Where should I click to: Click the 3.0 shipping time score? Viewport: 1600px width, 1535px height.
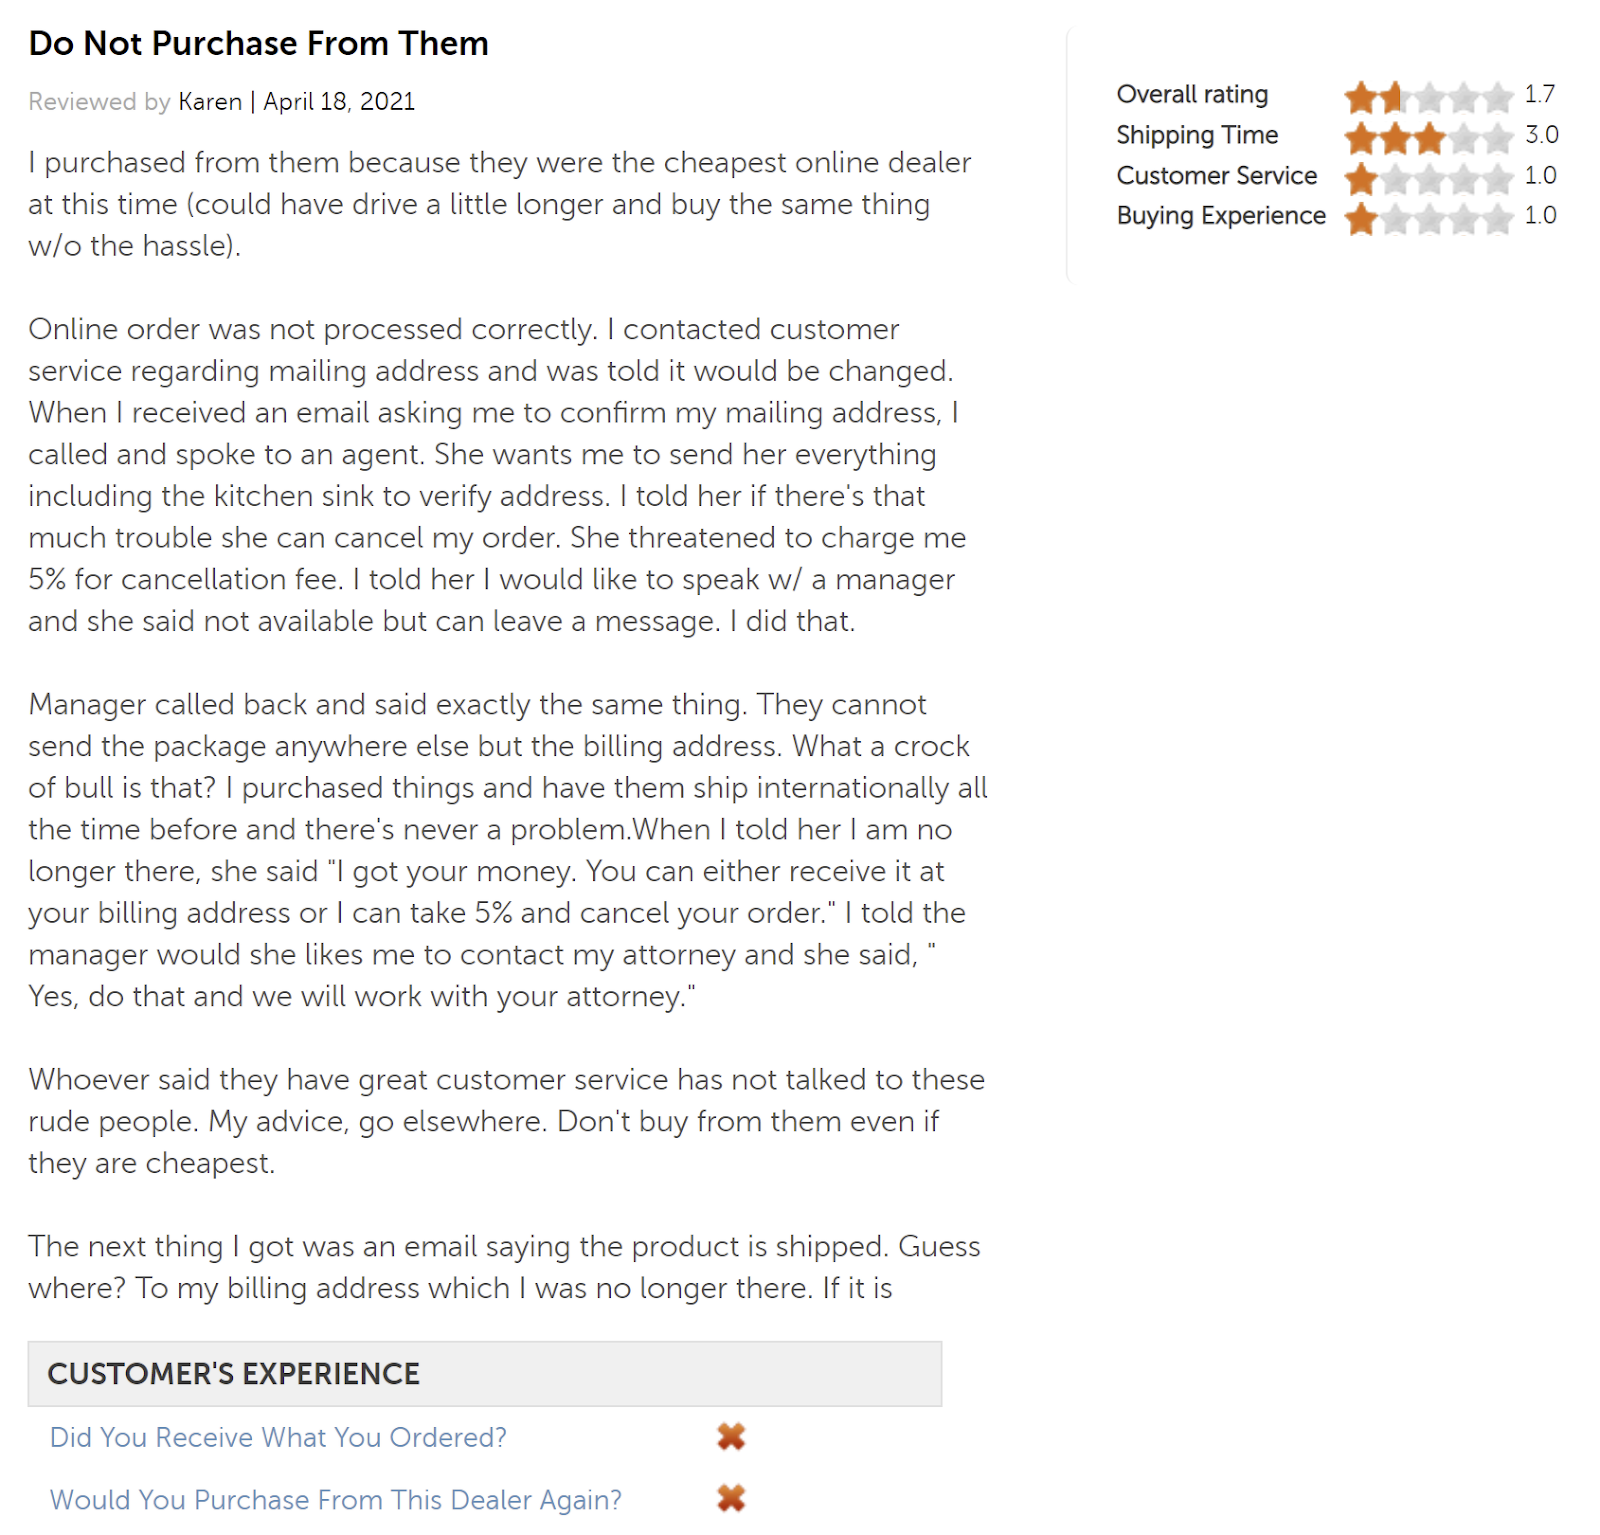tap(1541, 134)
